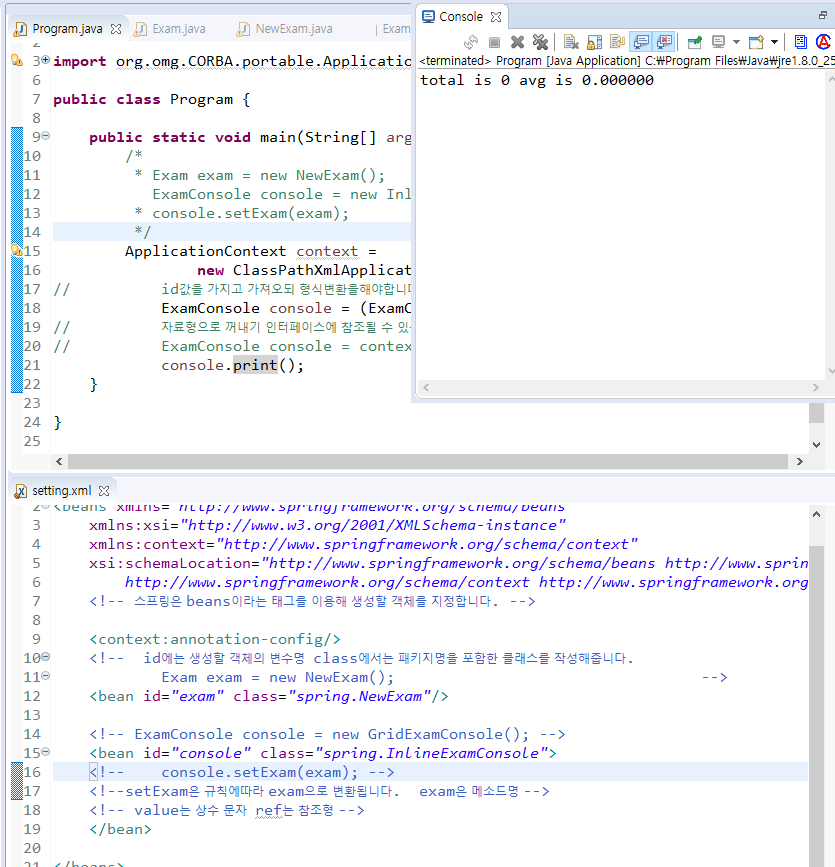835x867 pixels.
Task: Click the setting.xml file icon on tab
Action: 20,491
